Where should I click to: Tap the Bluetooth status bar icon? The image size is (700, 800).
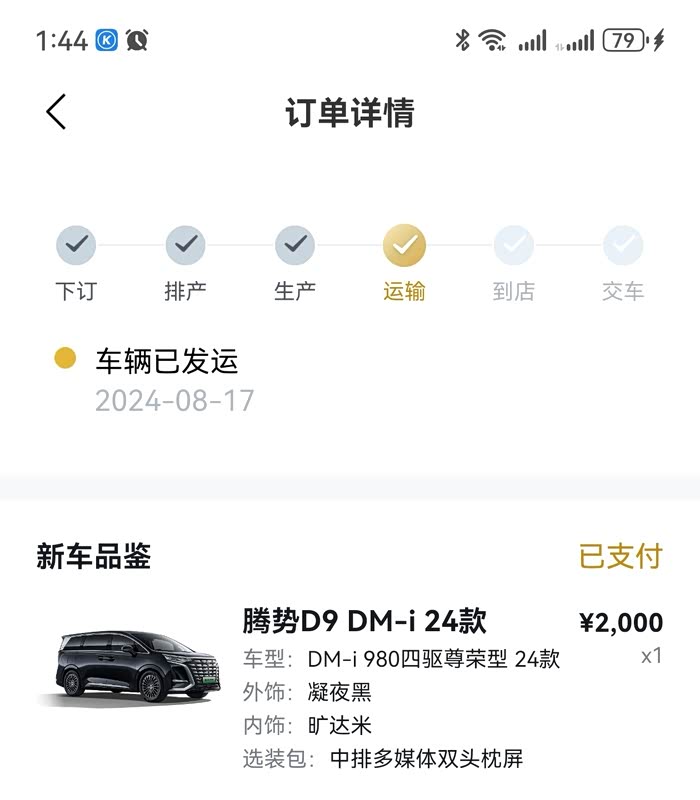(462, 40)
